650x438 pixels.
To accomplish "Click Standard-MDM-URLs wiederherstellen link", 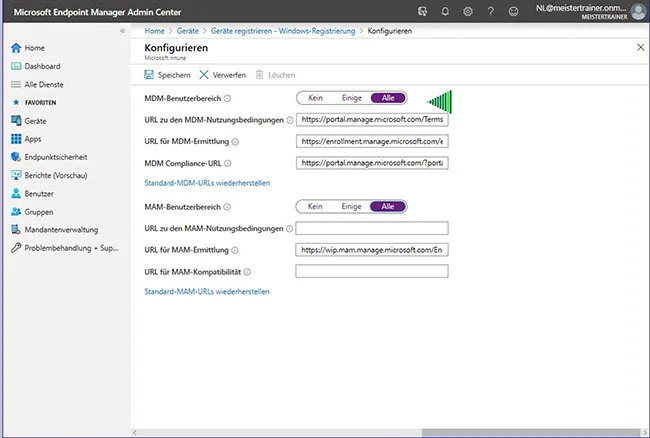I will pyautogui.click(x=207, y=184).
